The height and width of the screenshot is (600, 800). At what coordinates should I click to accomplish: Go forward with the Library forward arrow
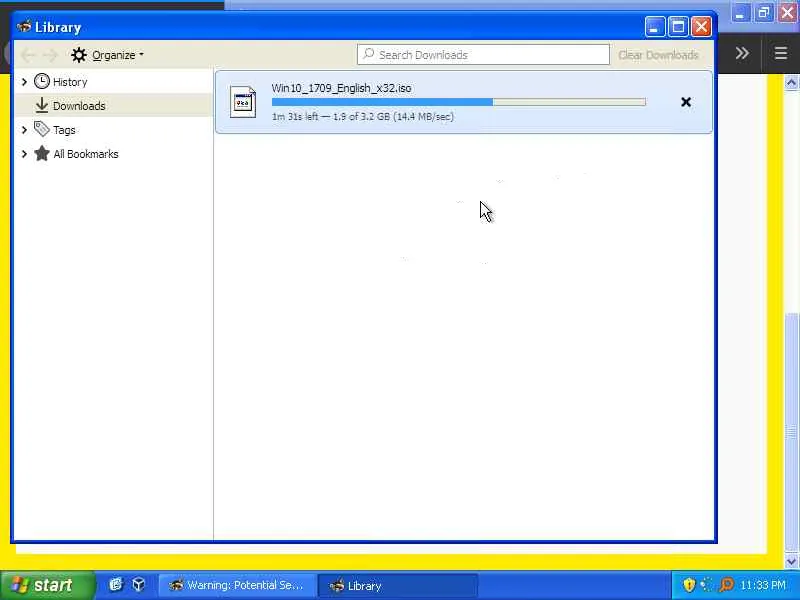tap(50, 55)
